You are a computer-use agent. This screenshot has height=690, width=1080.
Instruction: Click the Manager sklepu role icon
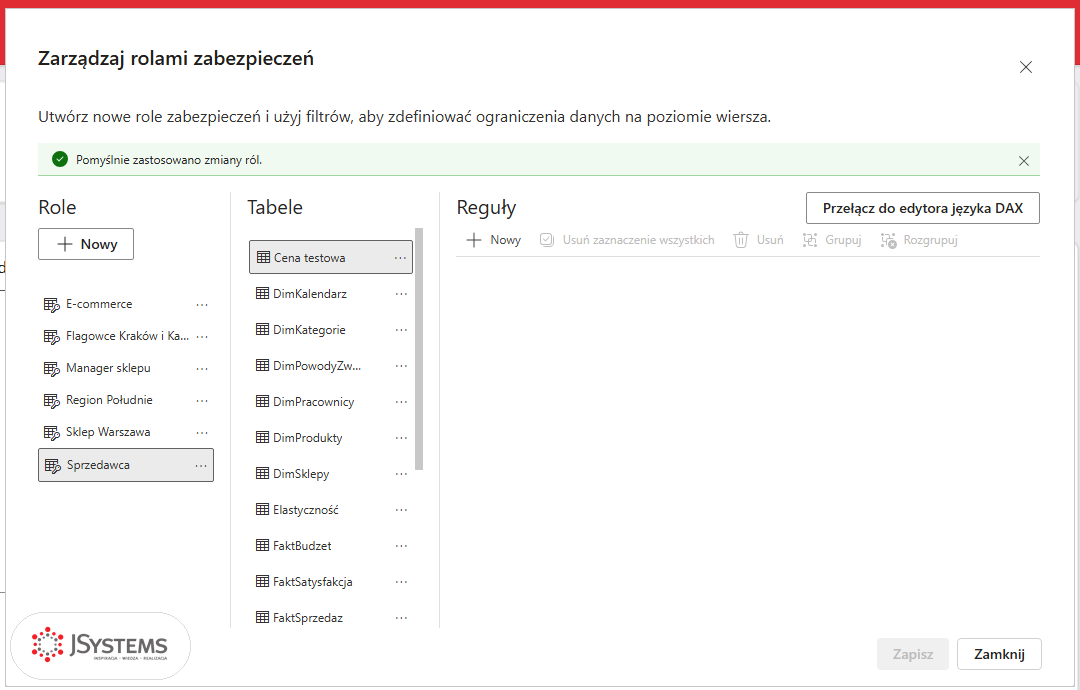coord(52,368)
